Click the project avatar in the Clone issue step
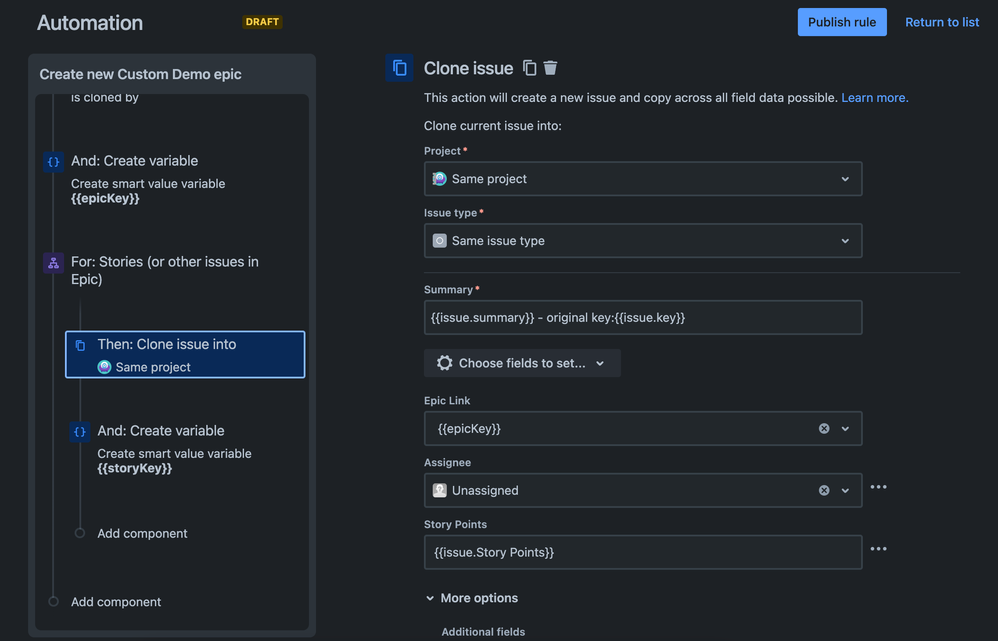This screenshot has height=641, width=998. click(104, 367)
